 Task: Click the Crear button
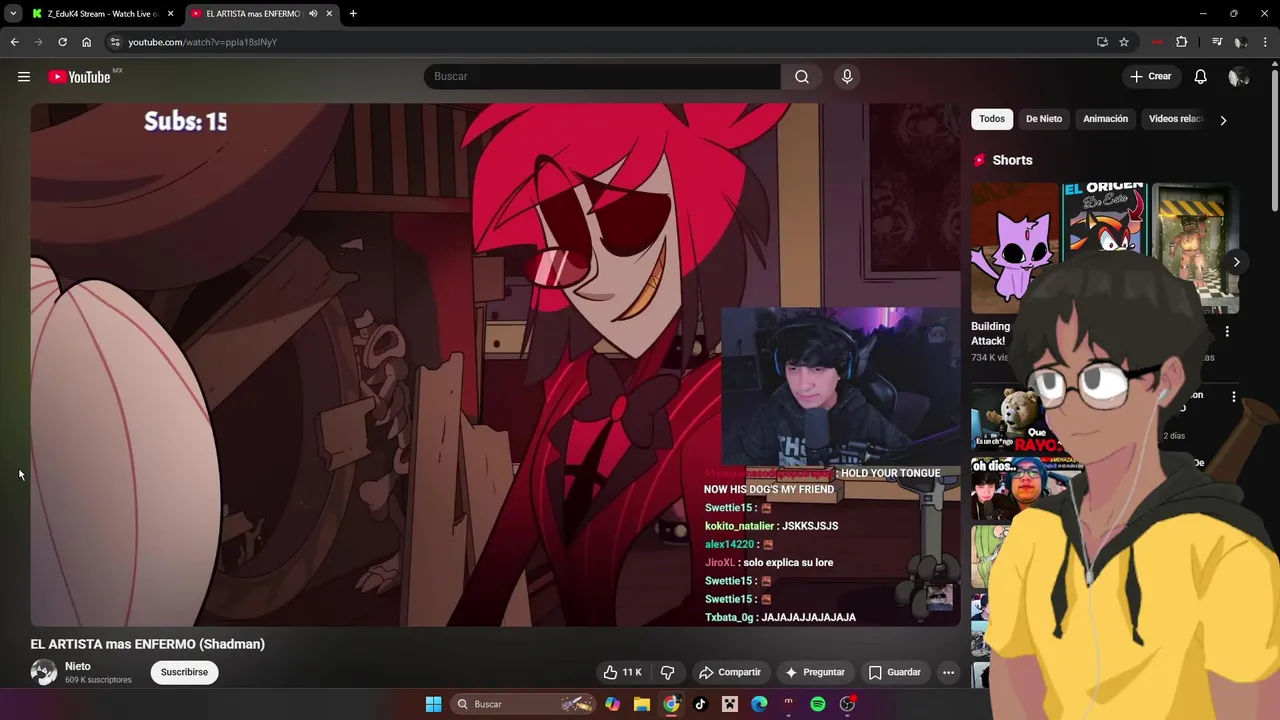1151,77
